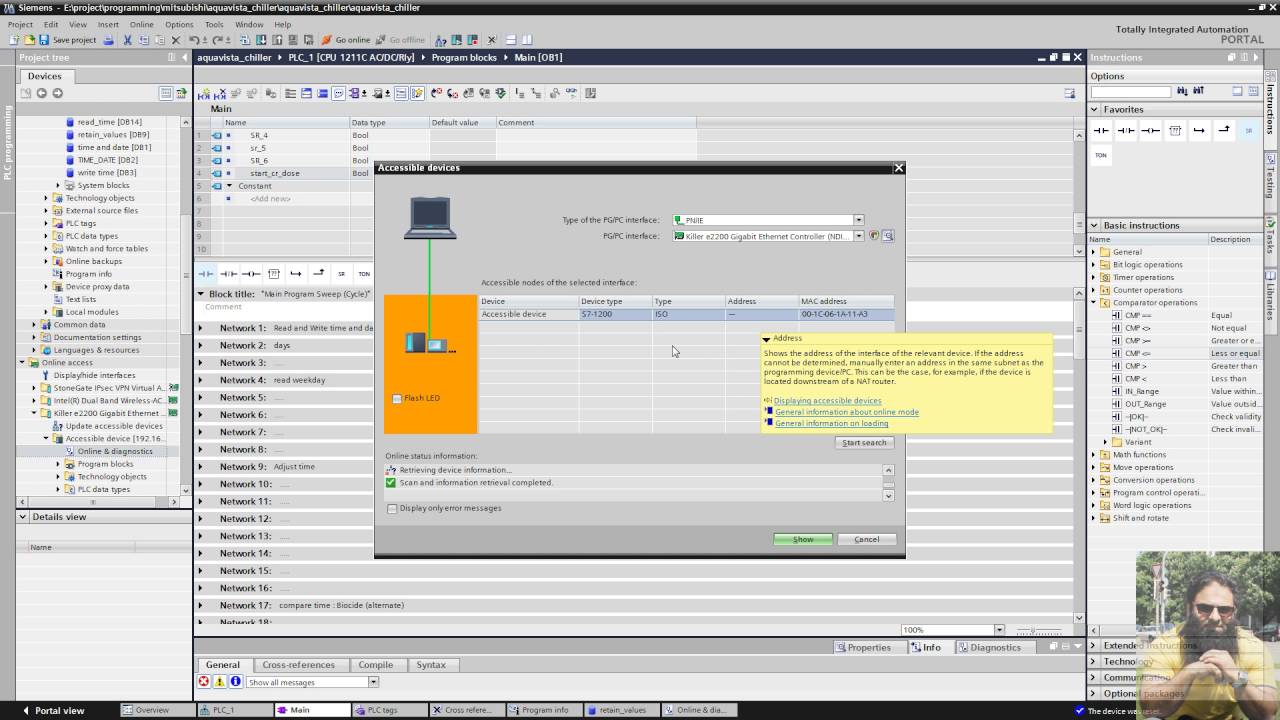Image resolution: width=1280 pixels, height=720 pixels.
Task: Click the Print icon in main toolbar
Action: pyautogui.click(x=109, y=40)
